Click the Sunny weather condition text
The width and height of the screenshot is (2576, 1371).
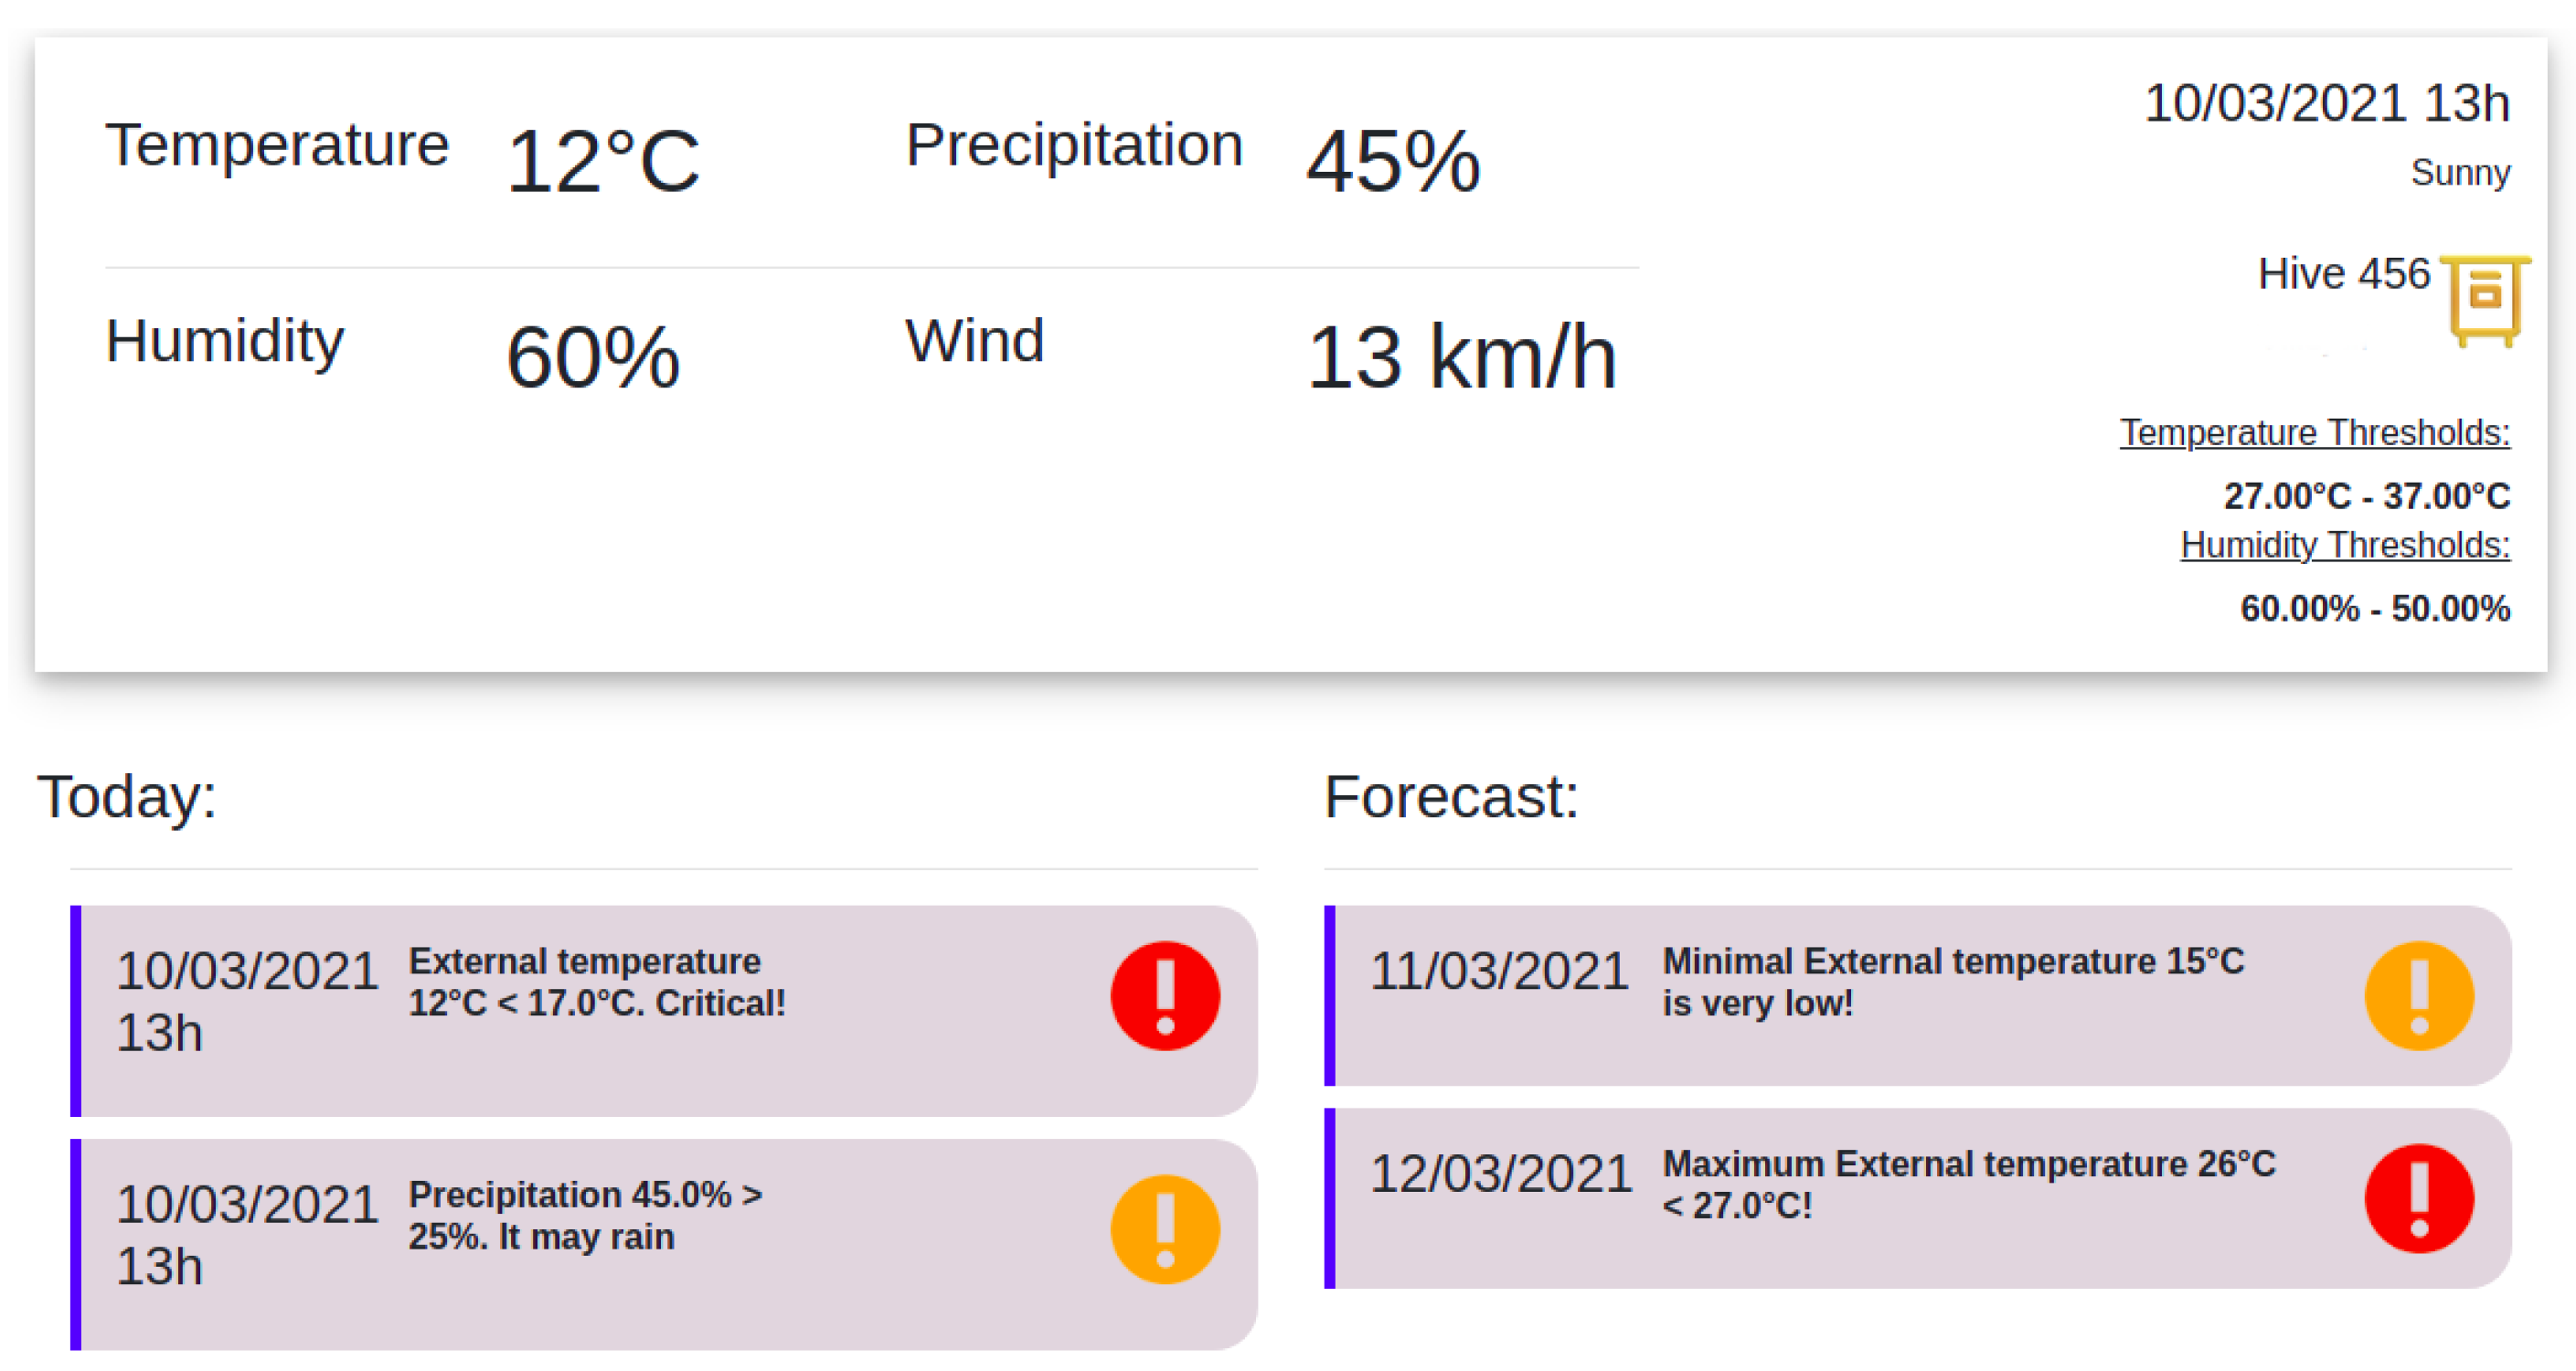2459,173
